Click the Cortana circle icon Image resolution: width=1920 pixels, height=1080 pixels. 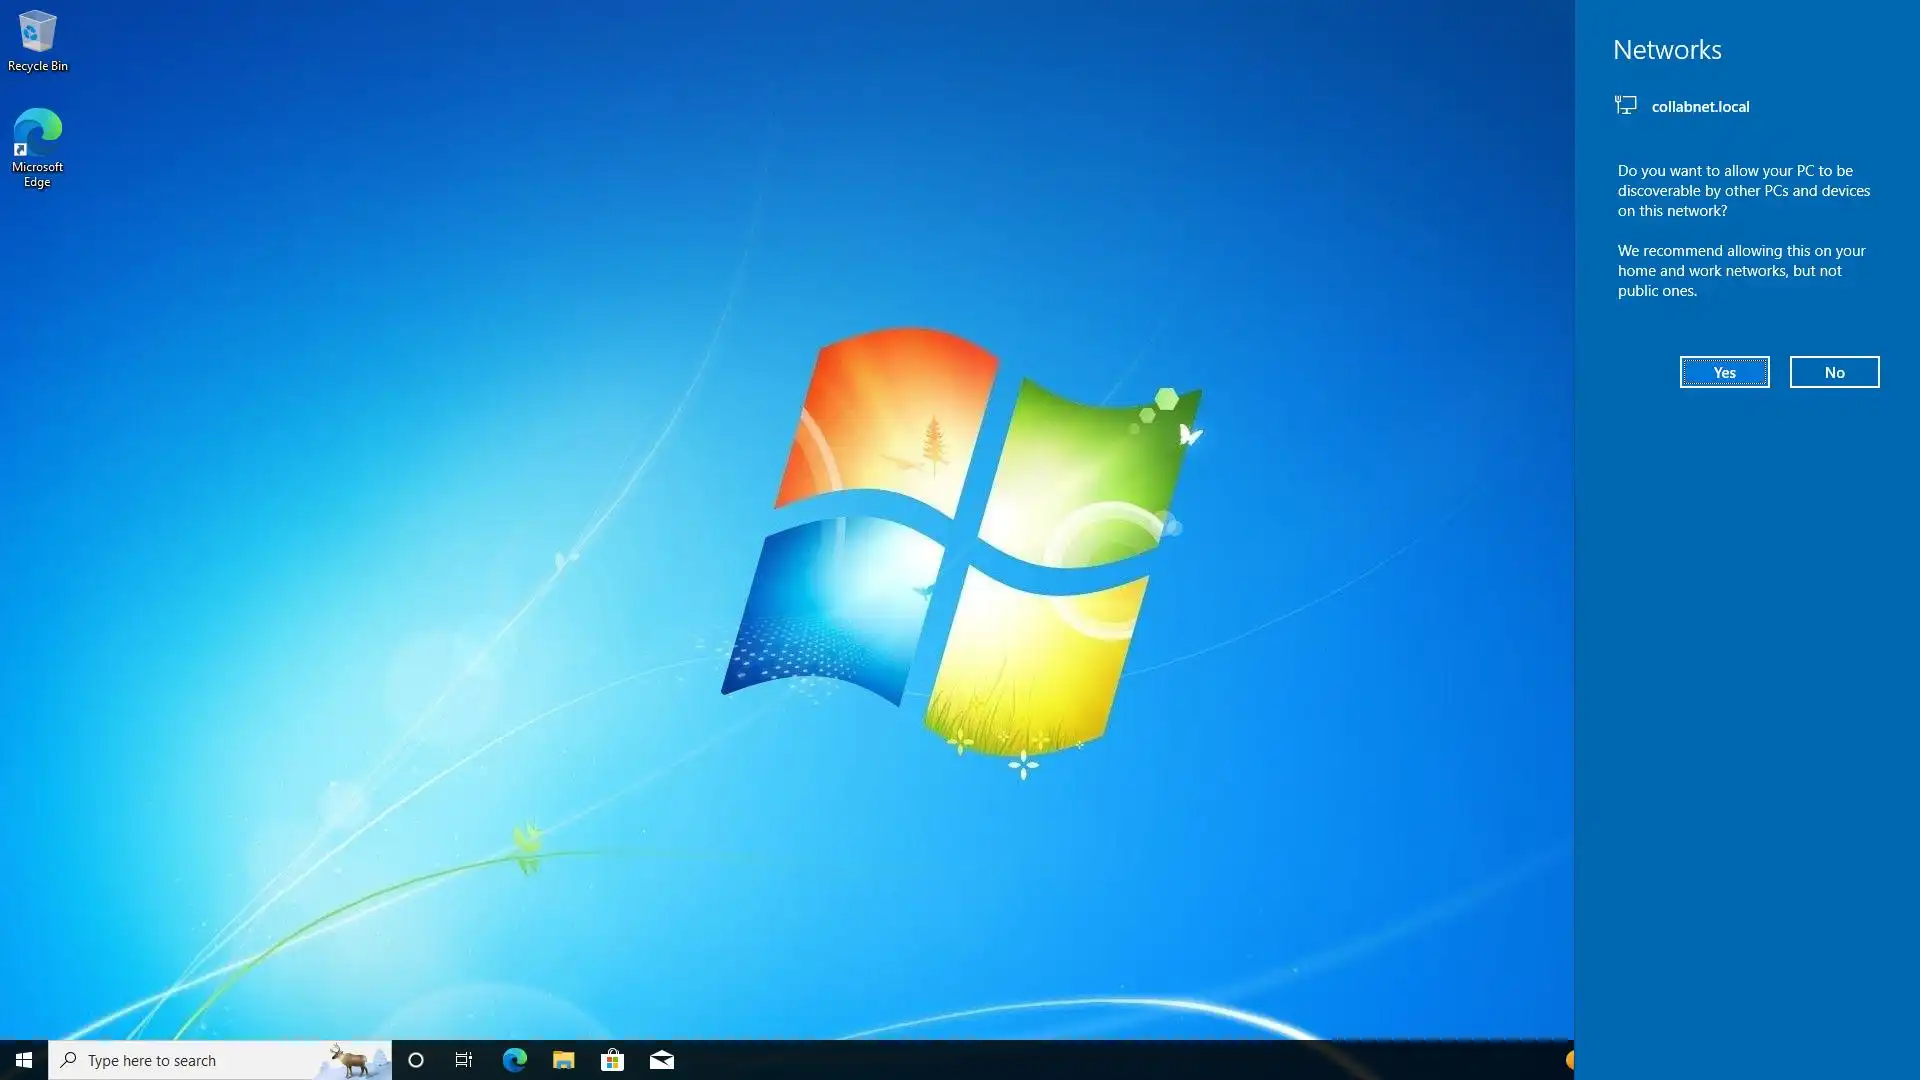pyautogui.click(x=416, y=1060)
